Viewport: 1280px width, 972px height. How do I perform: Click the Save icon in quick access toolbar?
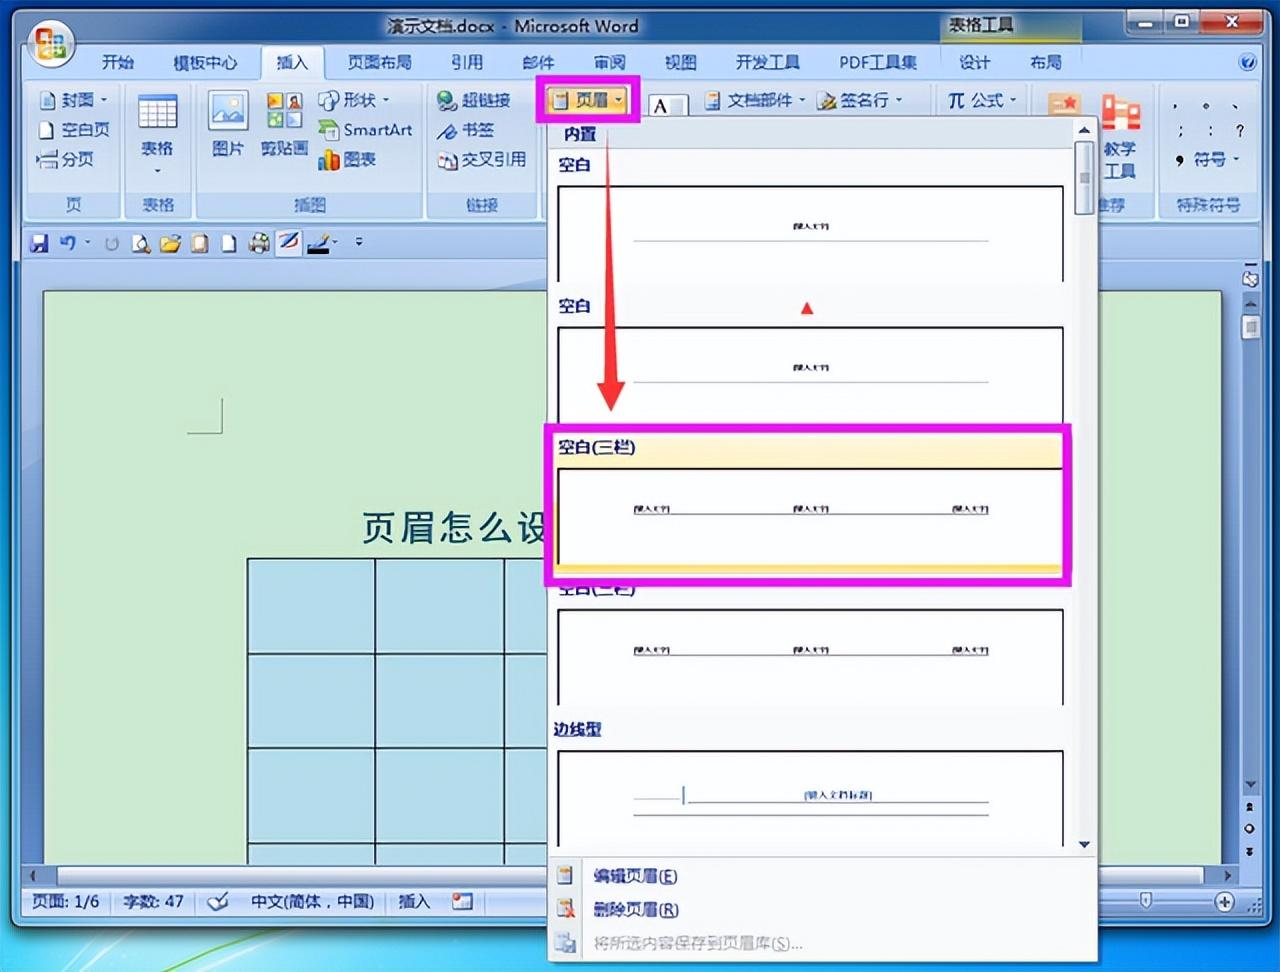pyautogui.click(x=39, y=242)
